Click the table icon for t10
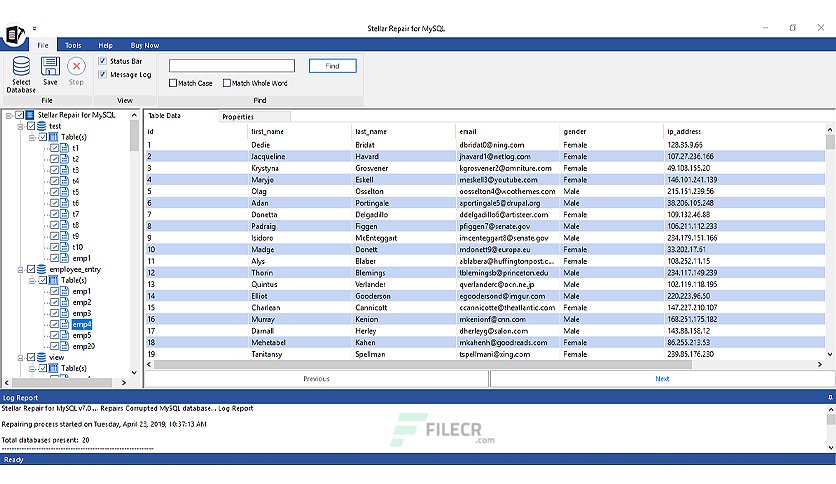This screenshot has height=484, width=836. [x=65, y=247]
